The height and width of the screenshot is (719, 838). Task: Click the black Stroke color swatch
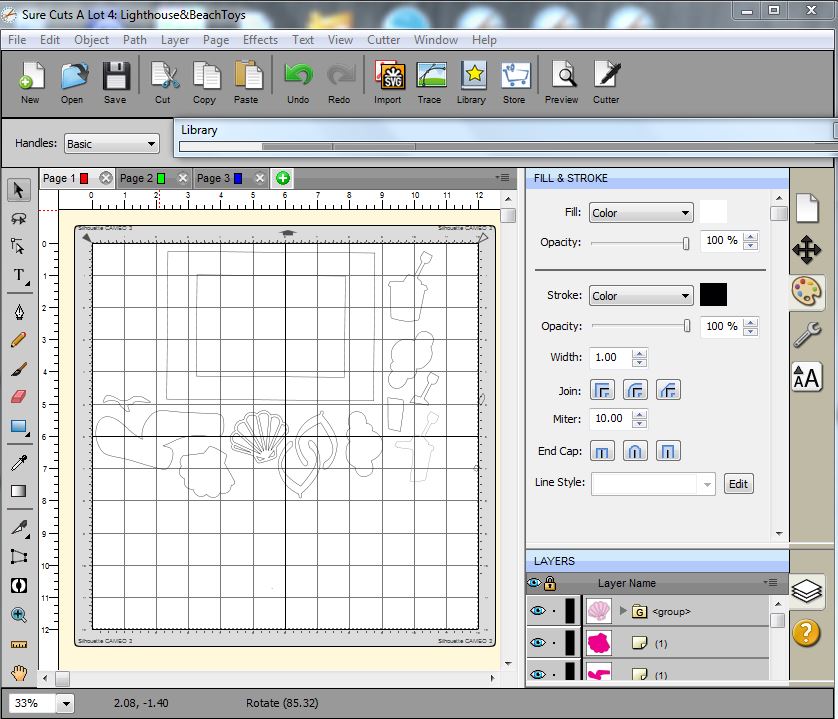pyautogui.click(x=713, y=295)
